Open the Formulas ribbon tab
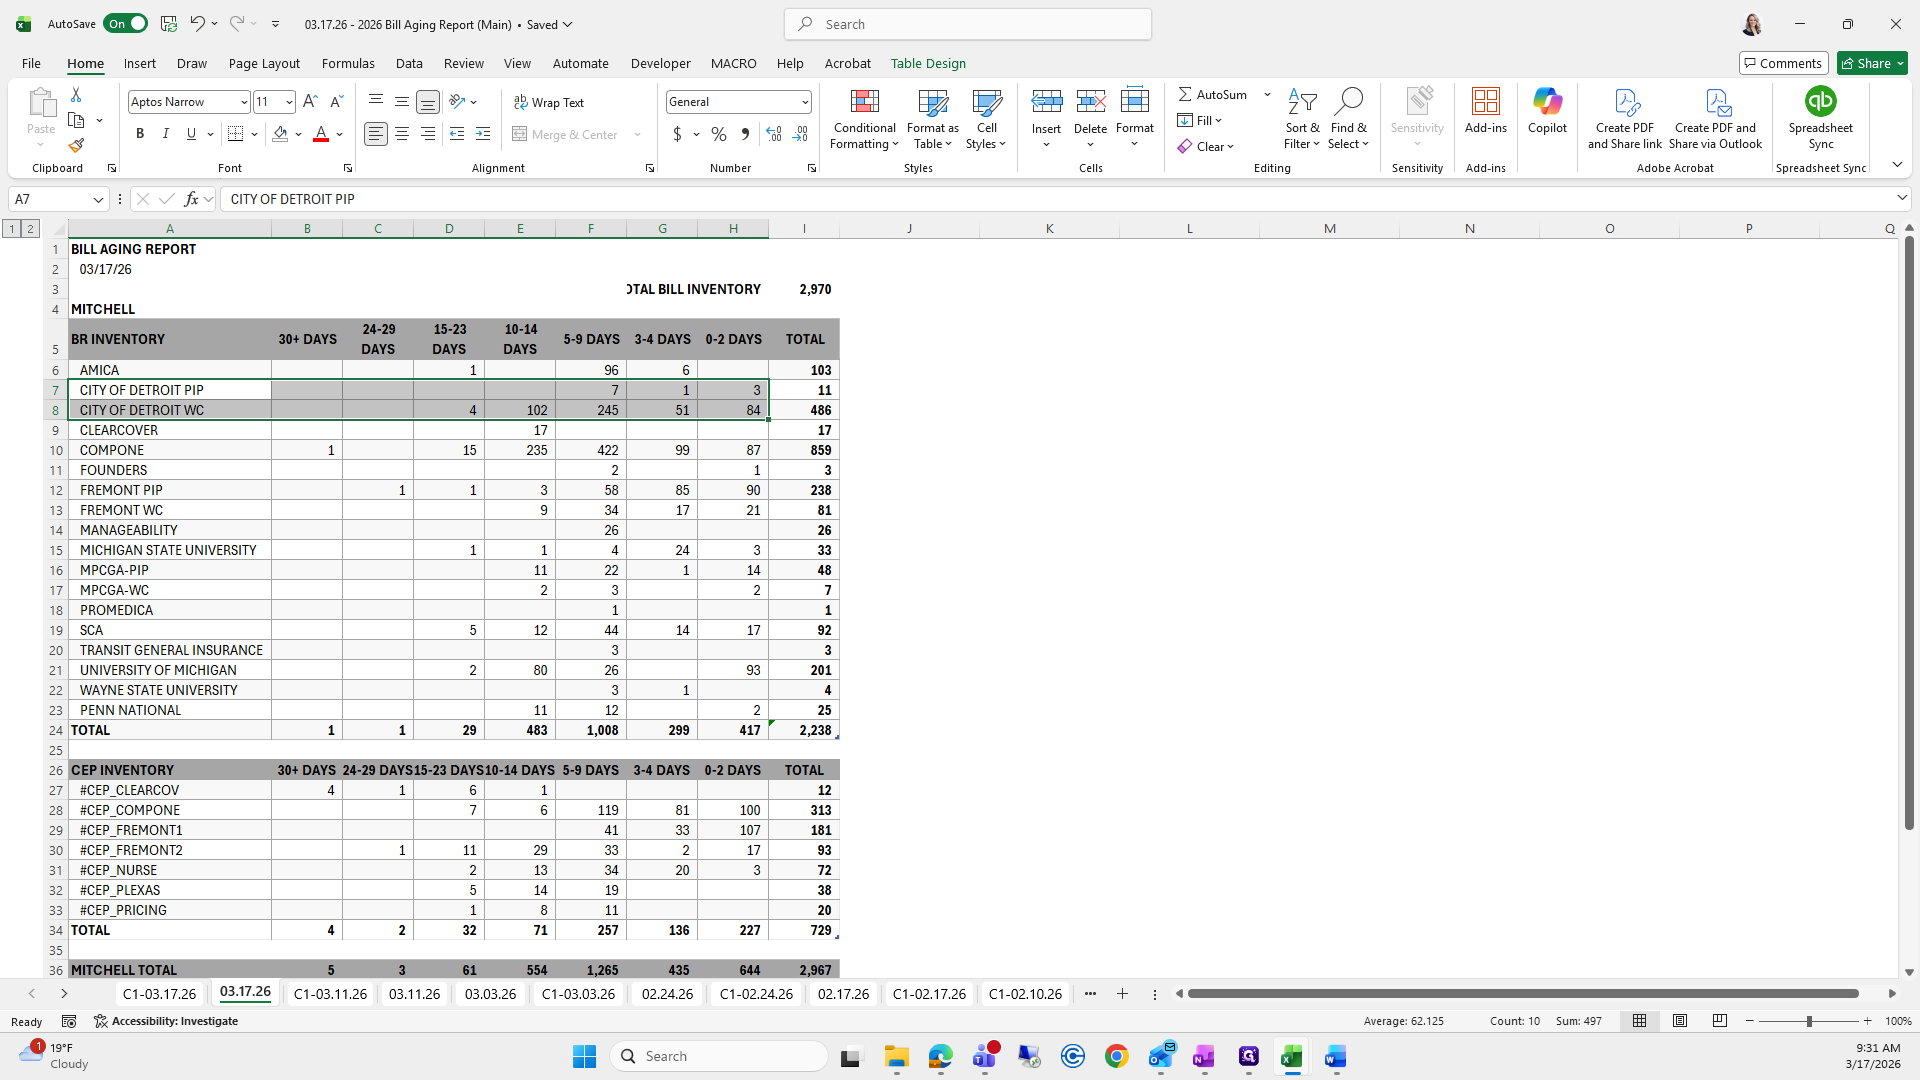Screen dimensions: 1920x1080 tap(348, 63)
